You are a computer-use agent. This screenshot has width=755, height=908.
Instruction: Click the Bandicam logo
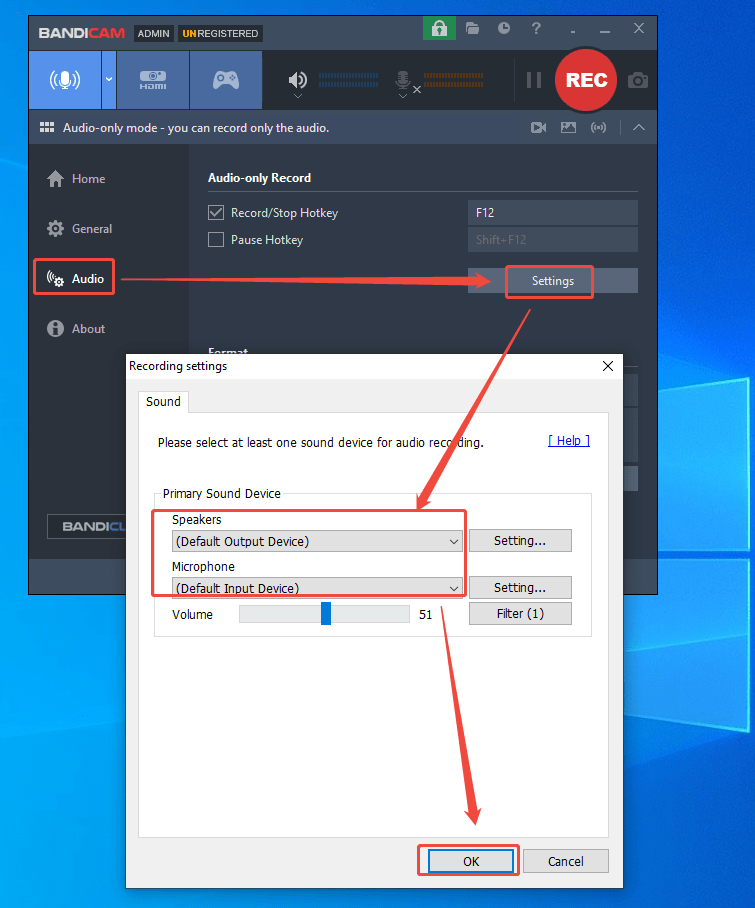point(82,33)
